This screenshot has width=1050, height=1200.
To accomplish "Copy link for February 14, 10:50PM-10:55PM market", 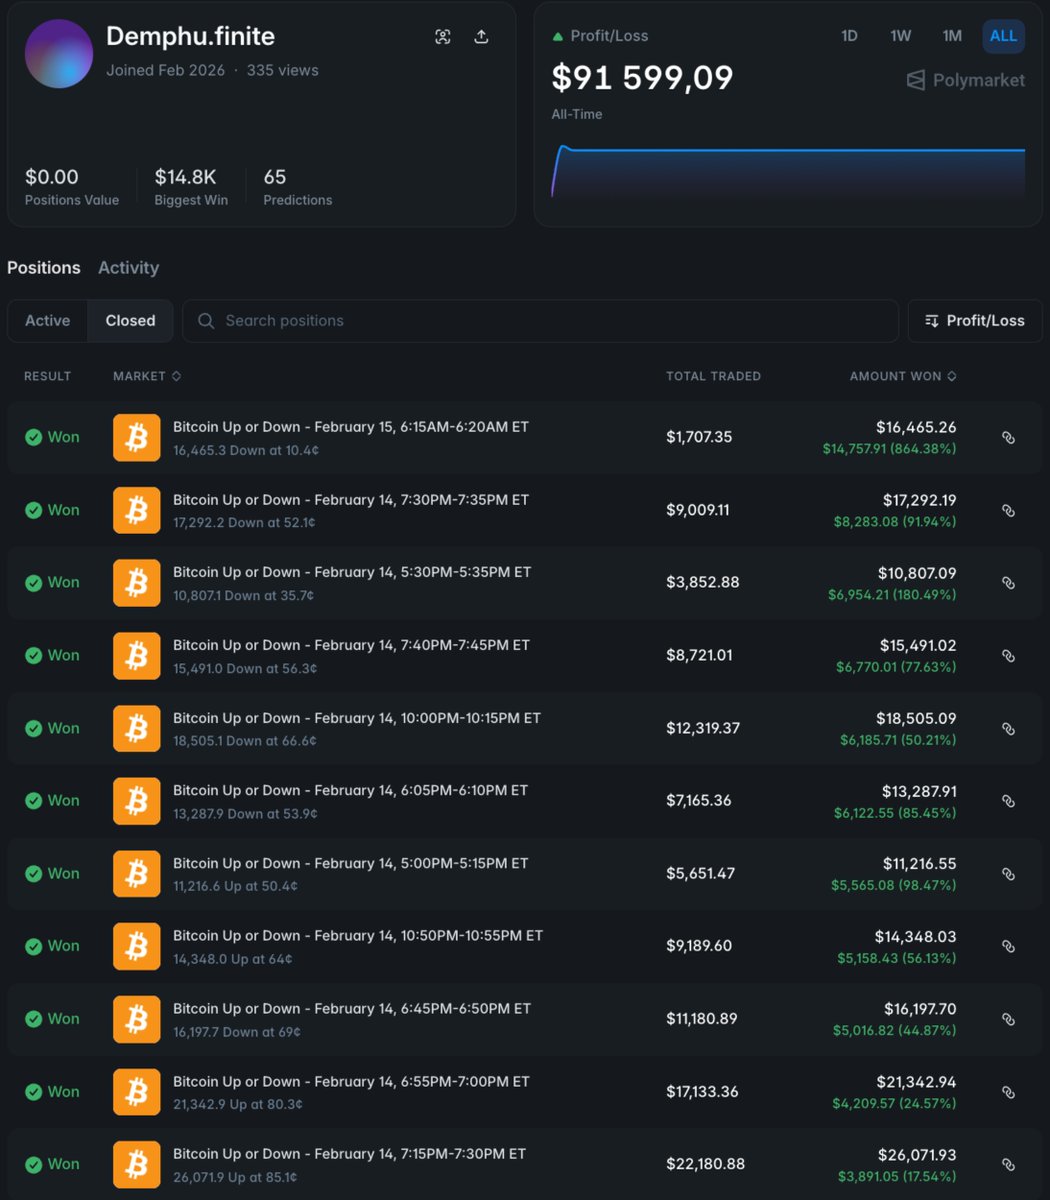I will tap(1008, 946).
